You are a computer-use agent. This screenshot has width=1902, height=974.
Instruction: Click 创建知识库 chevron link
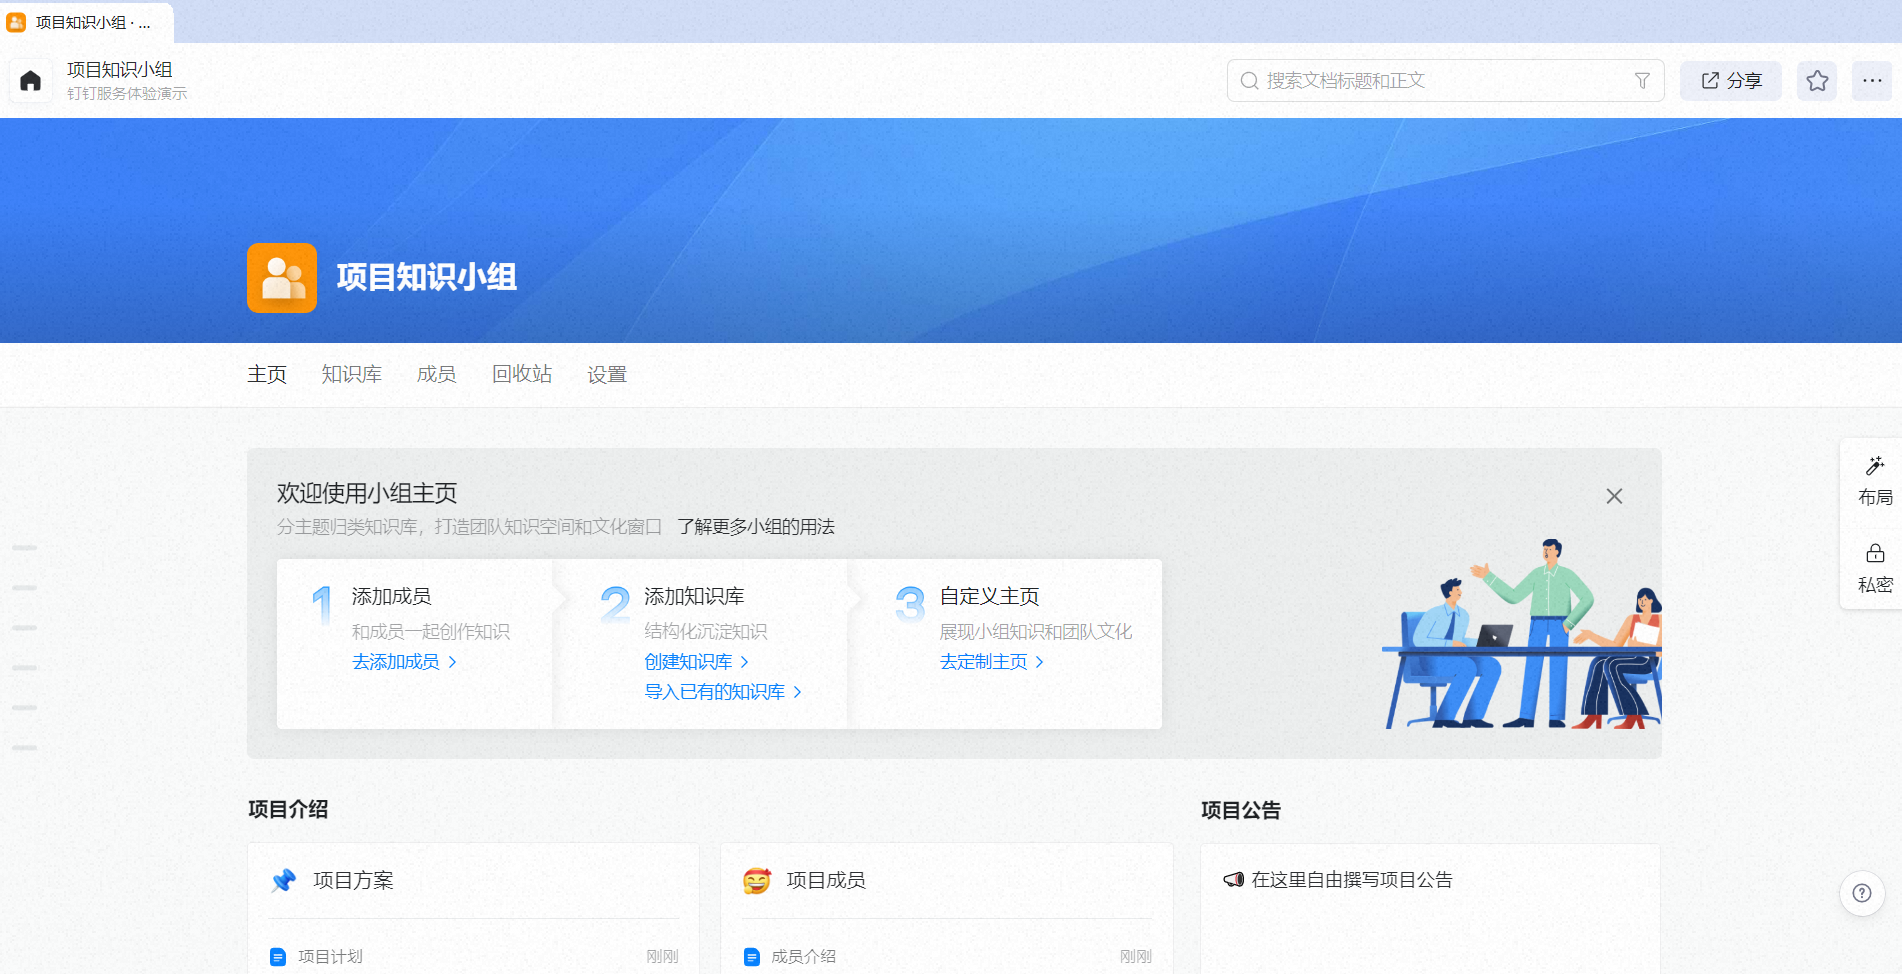[697, 662]
